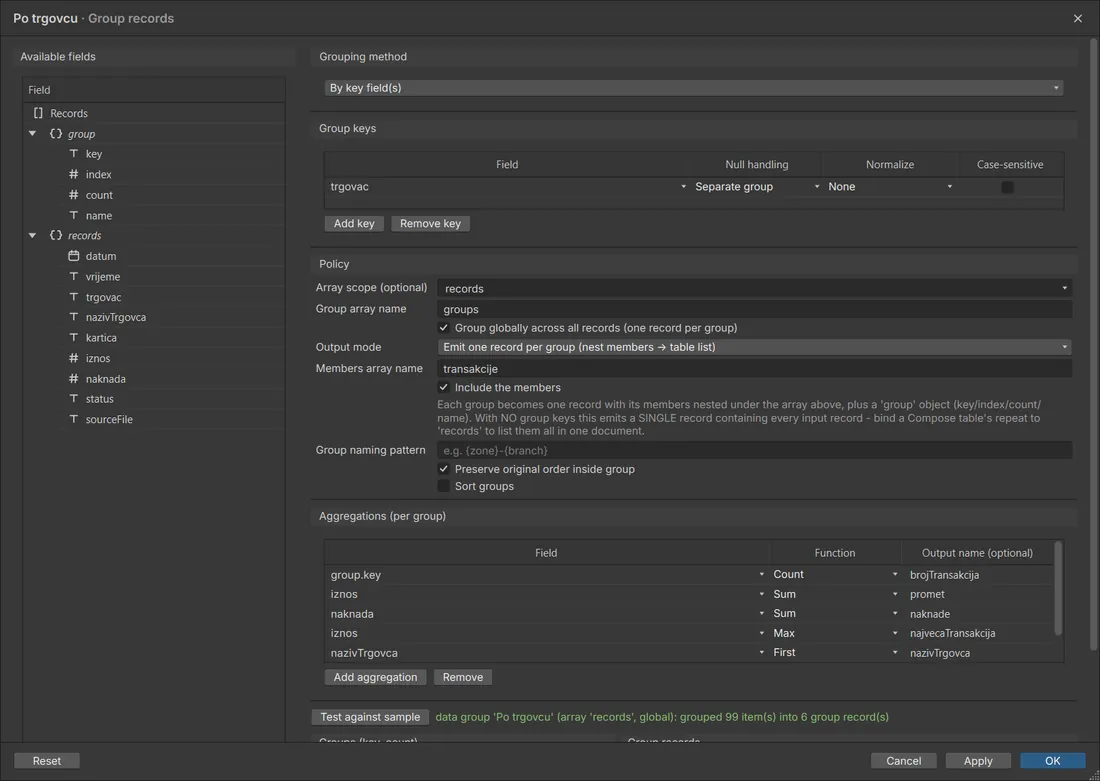Viewport: 1100px width, 781px height.
Task: Click the text type icon beside key
Action: tap(74, 154)
